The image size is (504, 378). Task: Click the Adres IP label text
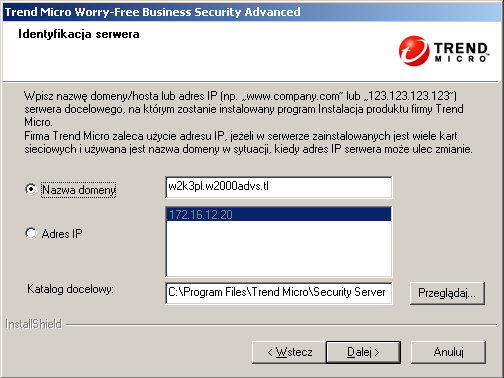point(62,233)
